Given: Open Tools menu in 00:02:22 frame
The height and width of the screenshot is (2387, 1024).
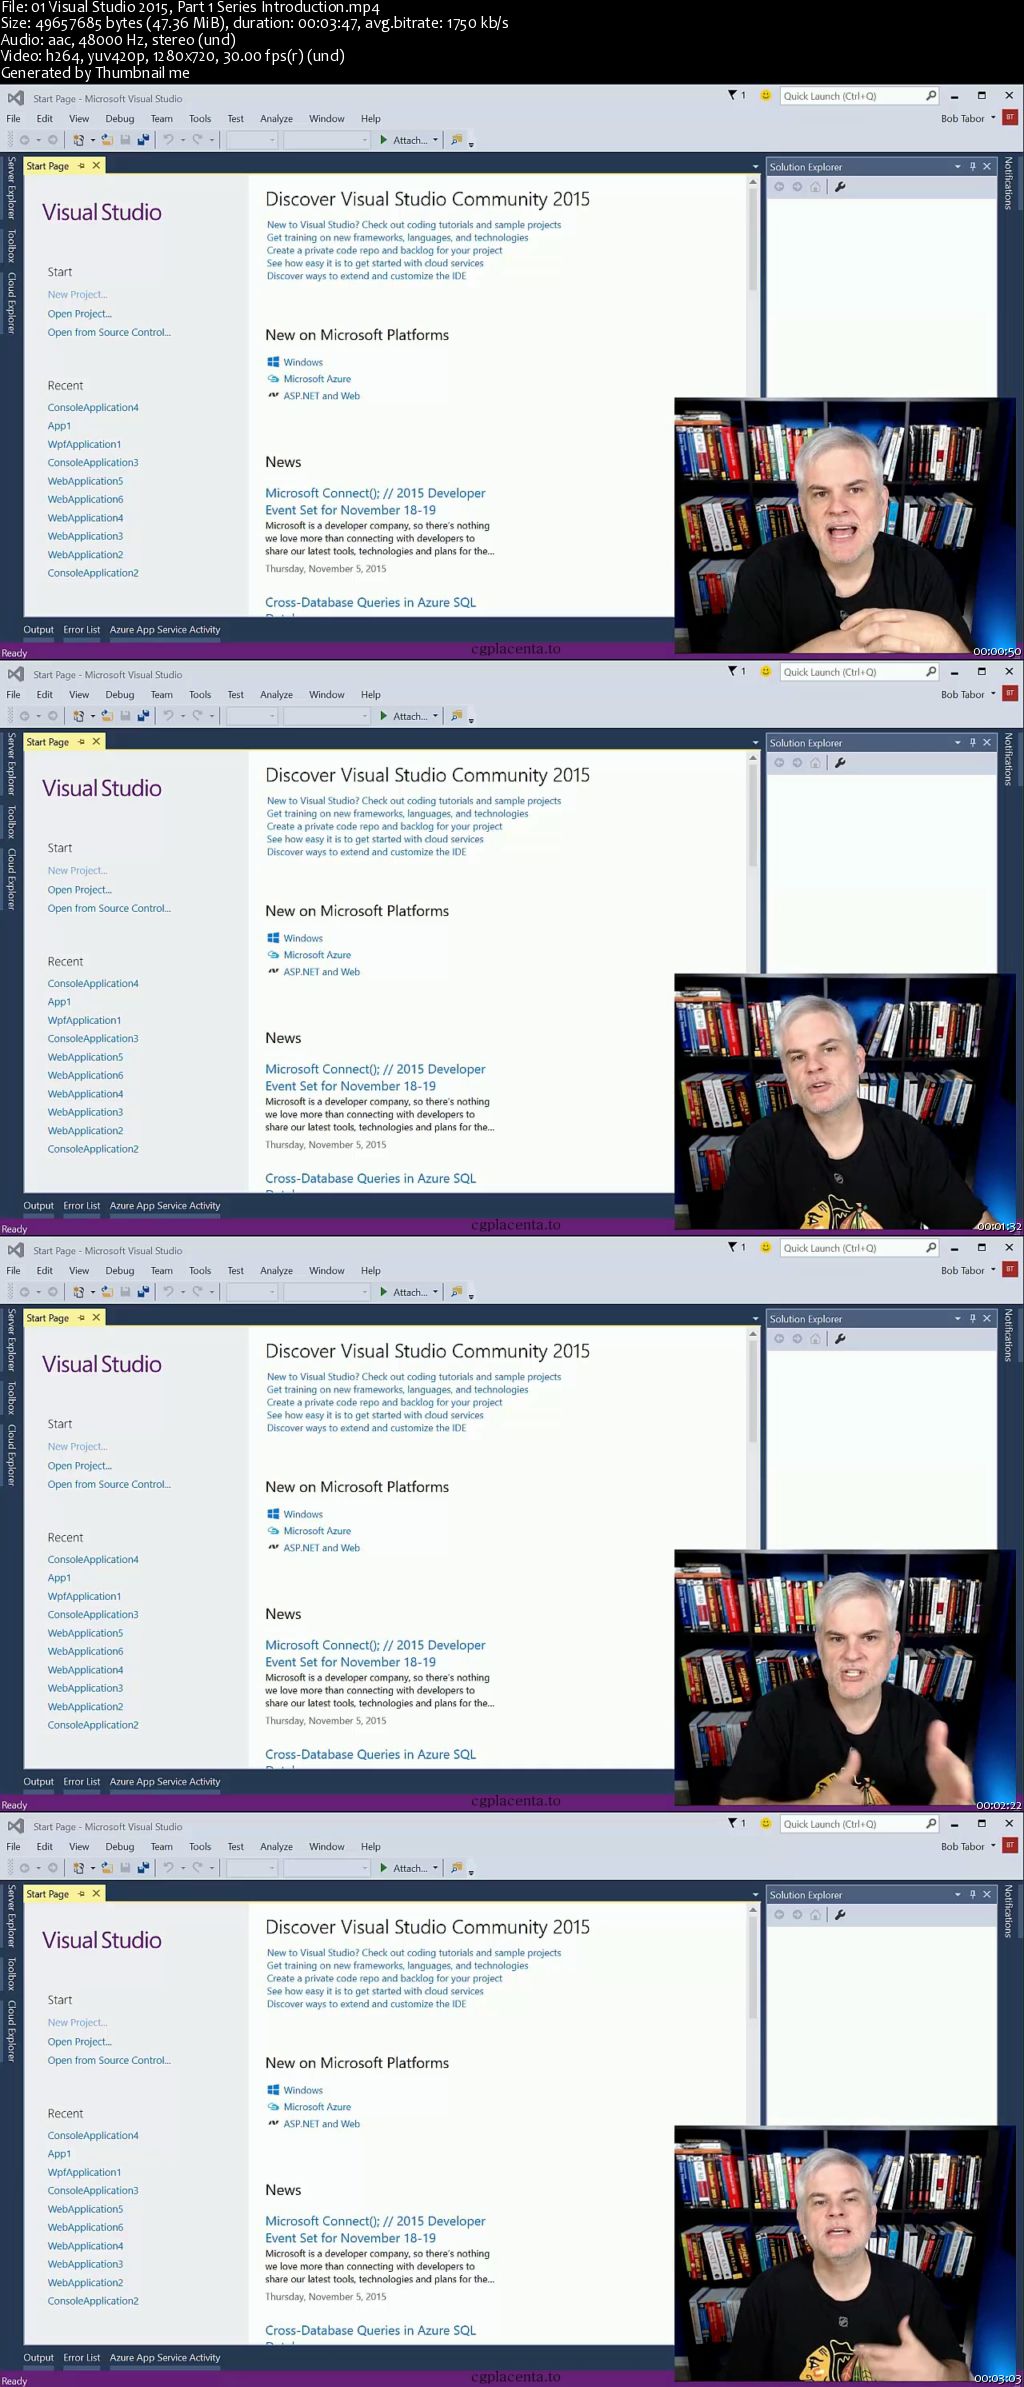Looking at the screenshot, I should click(x=200, y=1270).
